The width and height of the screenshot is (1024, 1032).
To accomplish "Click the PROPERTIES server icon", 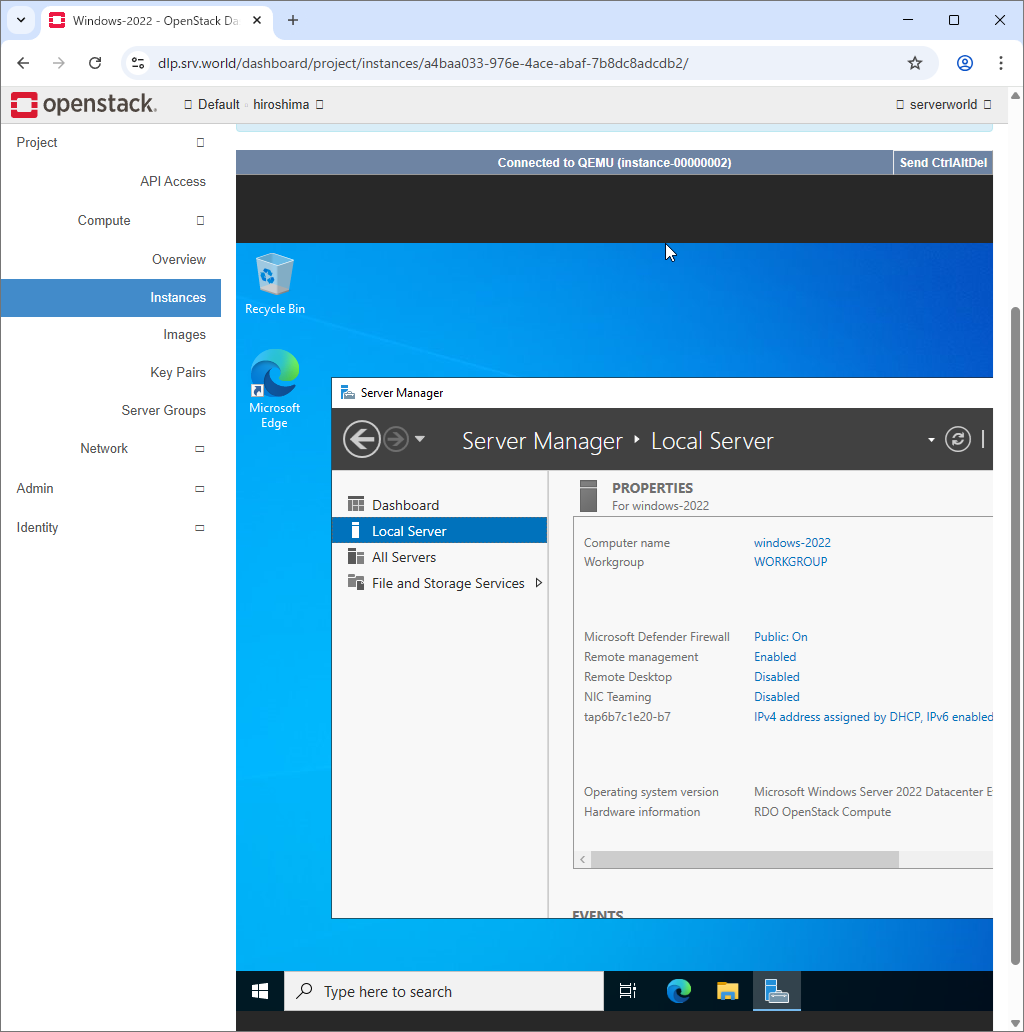I will [588, 496].
